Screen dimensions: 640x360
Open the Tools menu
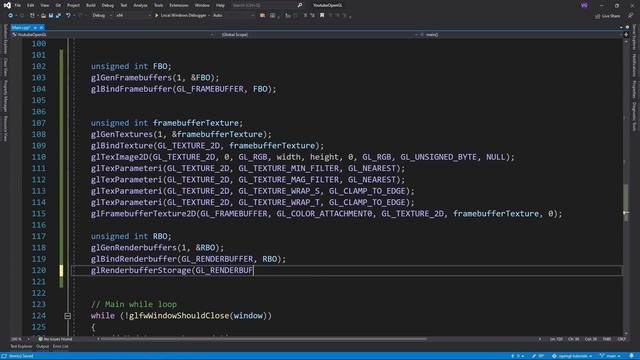pos(158,5)
